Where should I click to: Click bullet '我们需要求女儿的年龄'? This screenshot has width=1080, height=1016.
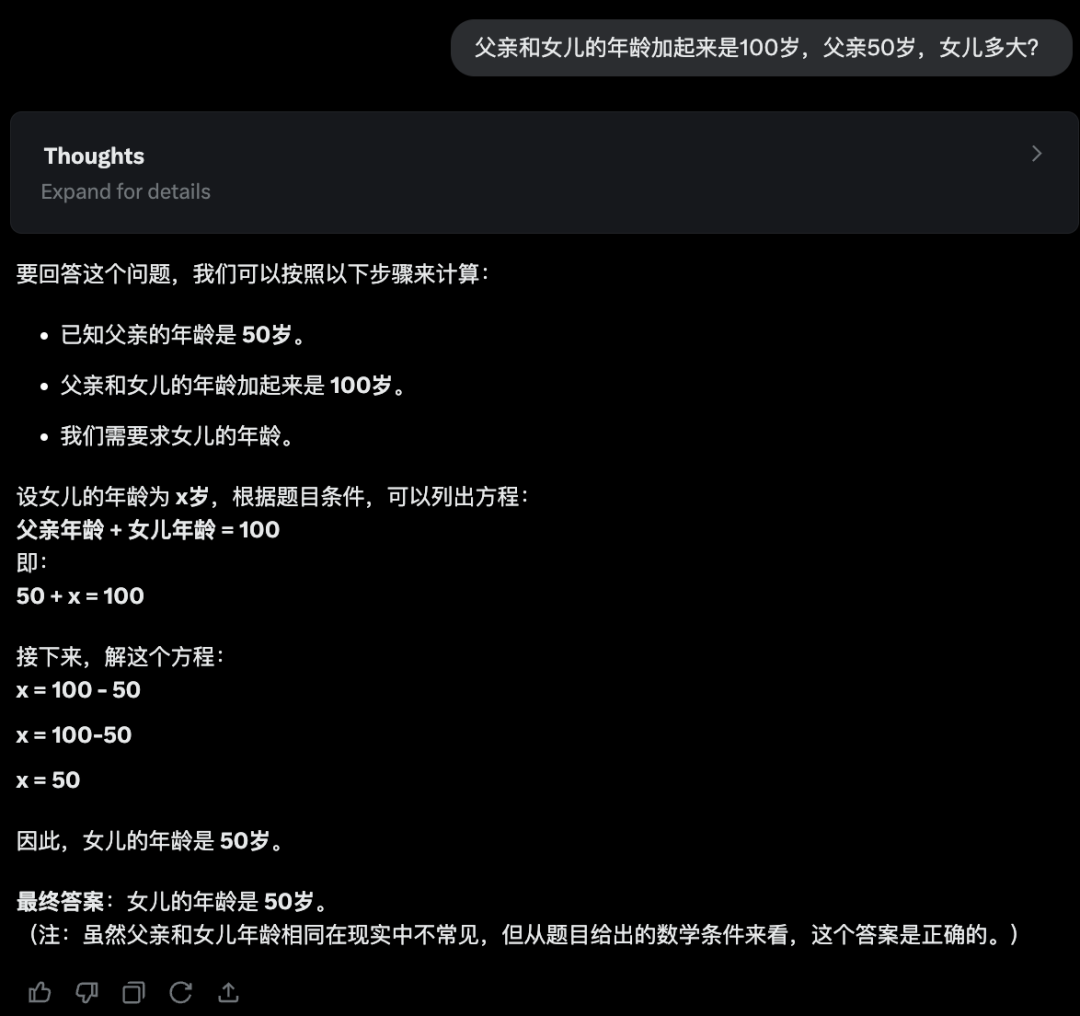pyautogui.click(x=177, y=435)
